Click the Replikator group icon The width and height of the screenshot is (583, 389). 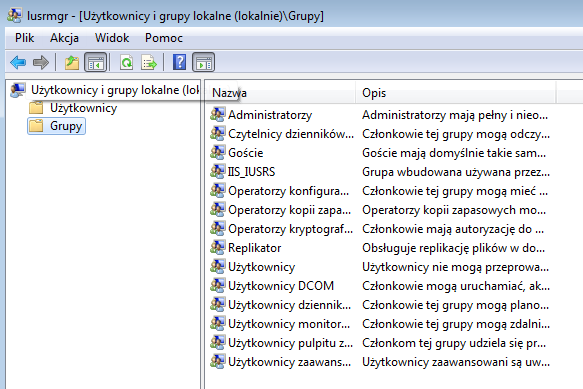(x=218, y=247)
